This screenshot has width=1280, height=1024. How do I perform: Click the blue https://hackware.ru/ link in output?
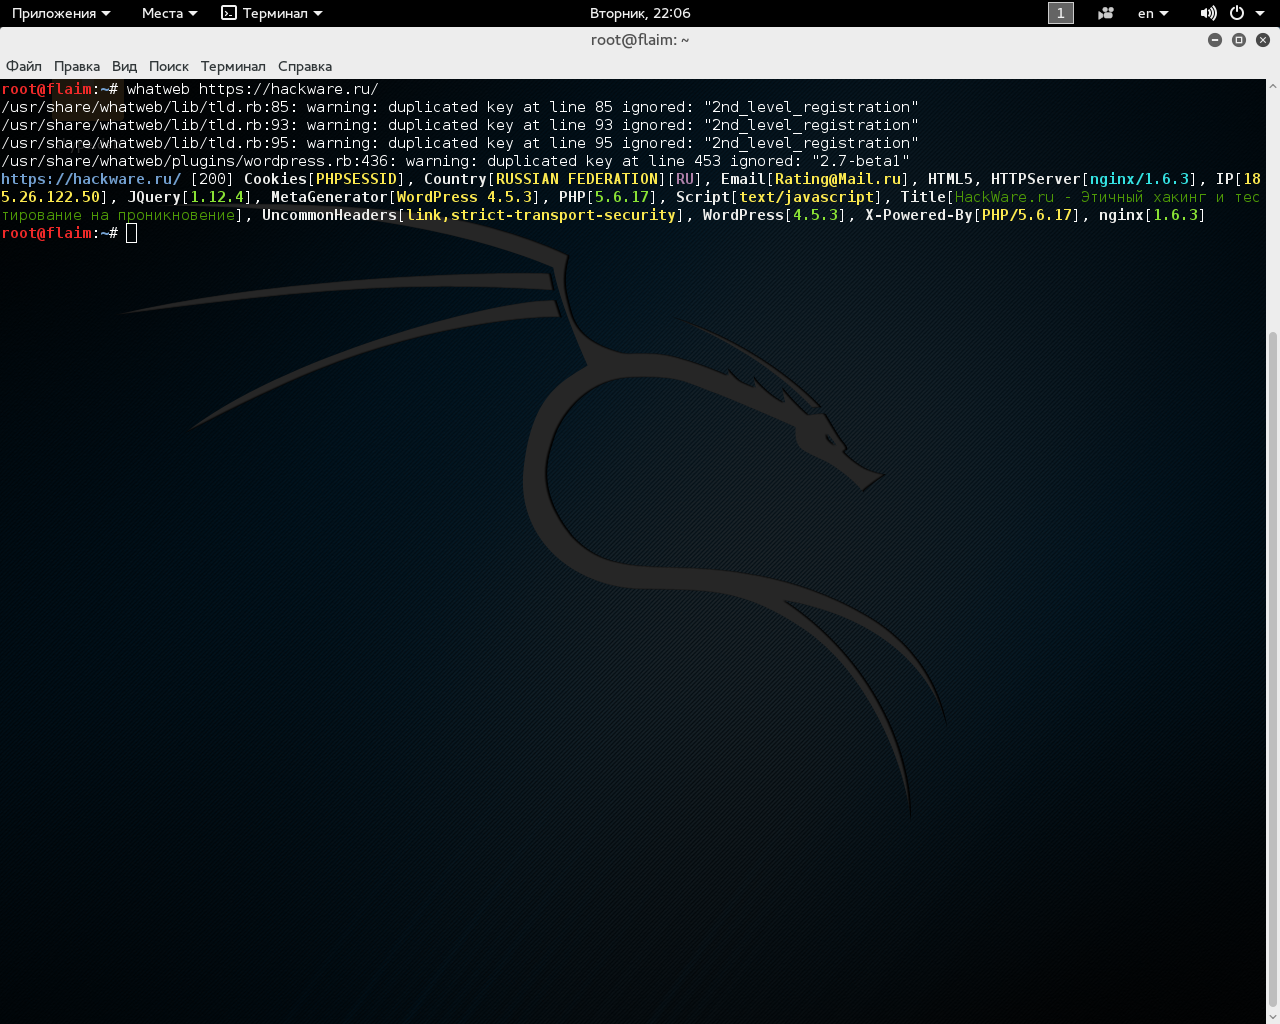91,179
